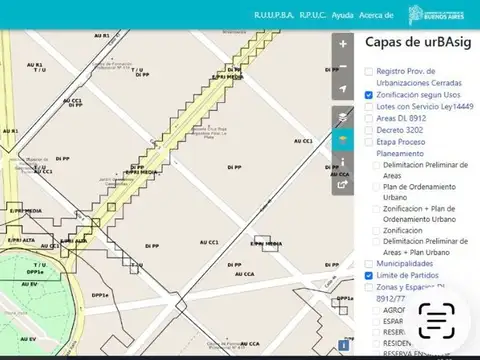Uncheck Zonificación segun Usos checkbox
This screenshot has width=480, height=360.
point(368,95)
